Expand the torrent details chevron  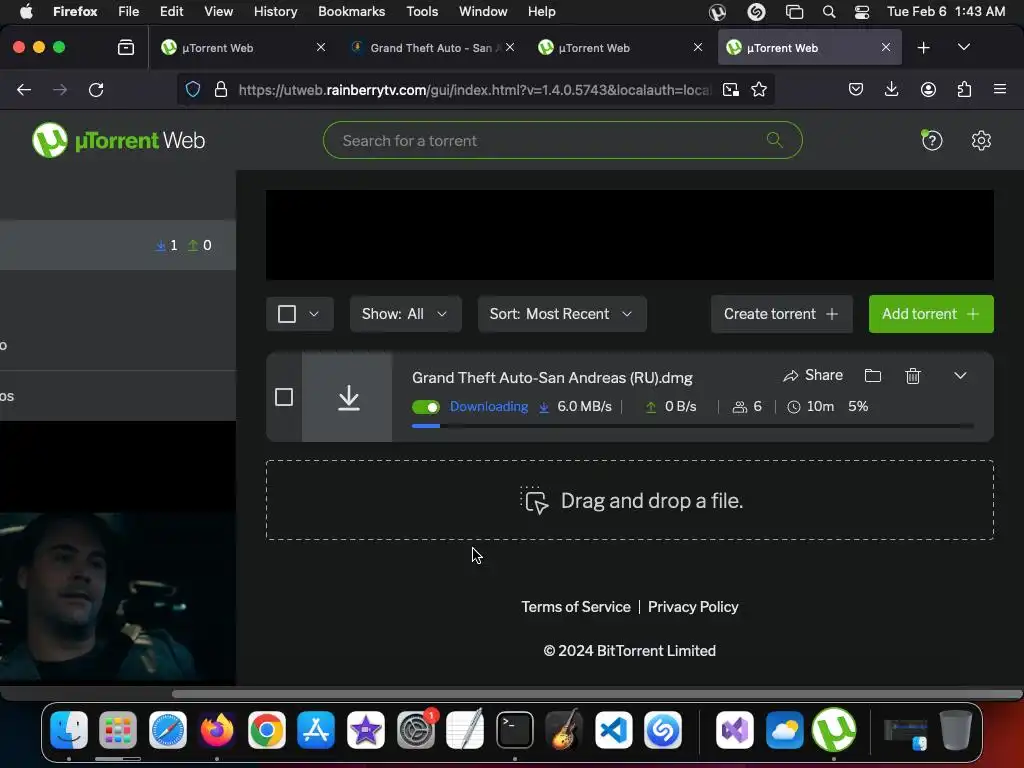click(x=960, y=376)
